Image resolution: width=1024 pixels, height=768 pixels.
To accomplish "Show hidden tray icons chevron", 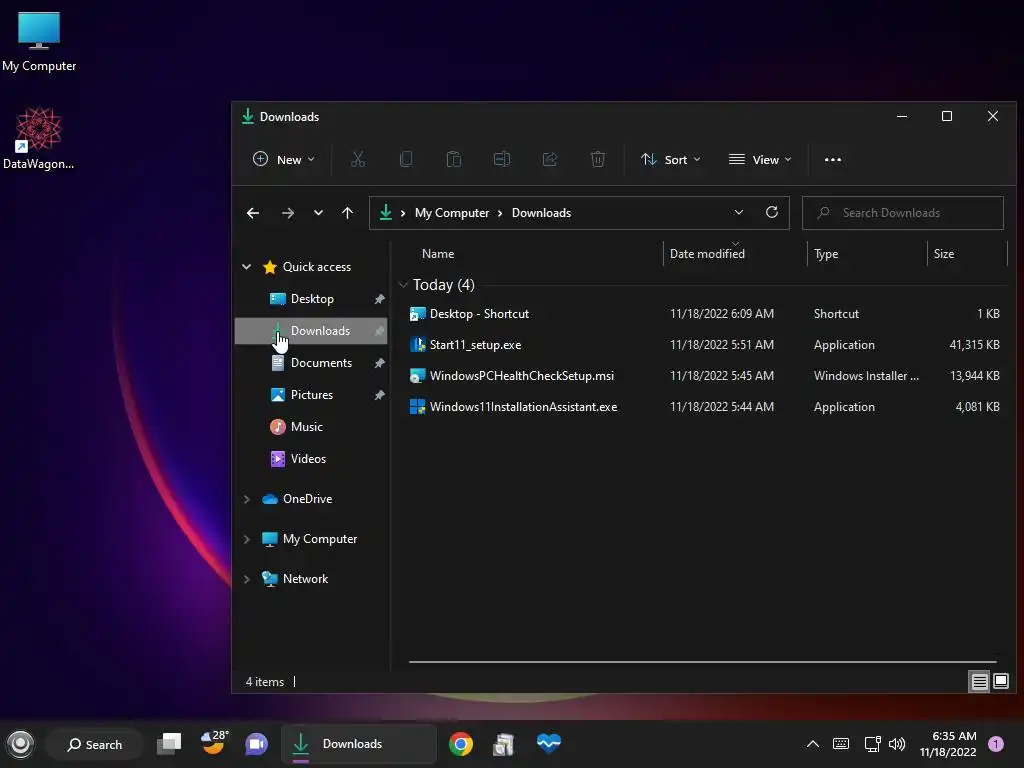I will click(812, 744).
